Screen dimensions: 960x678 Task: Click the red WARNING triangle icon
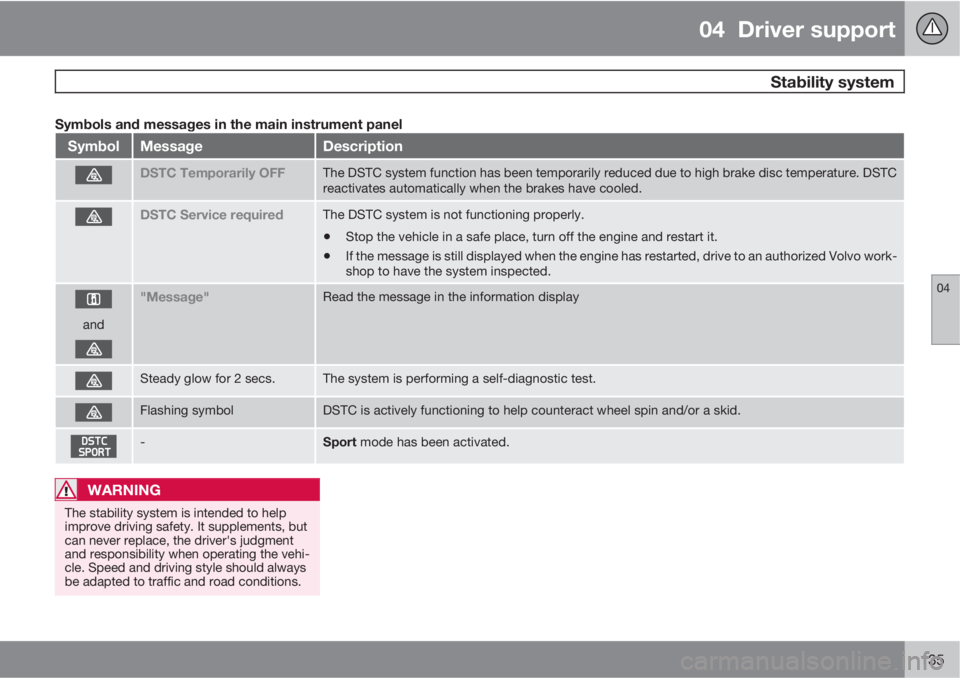pos(66,490)
